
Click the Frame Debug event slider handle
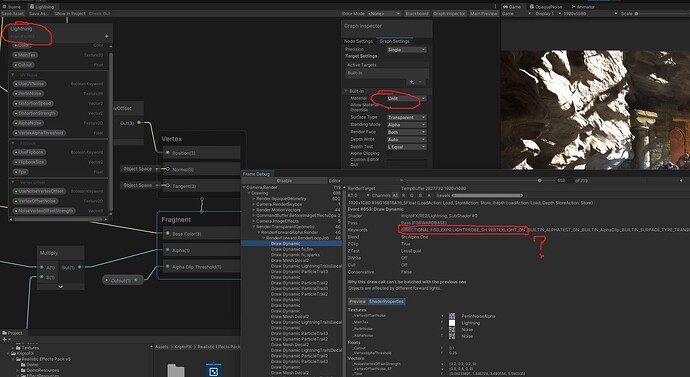540,180
